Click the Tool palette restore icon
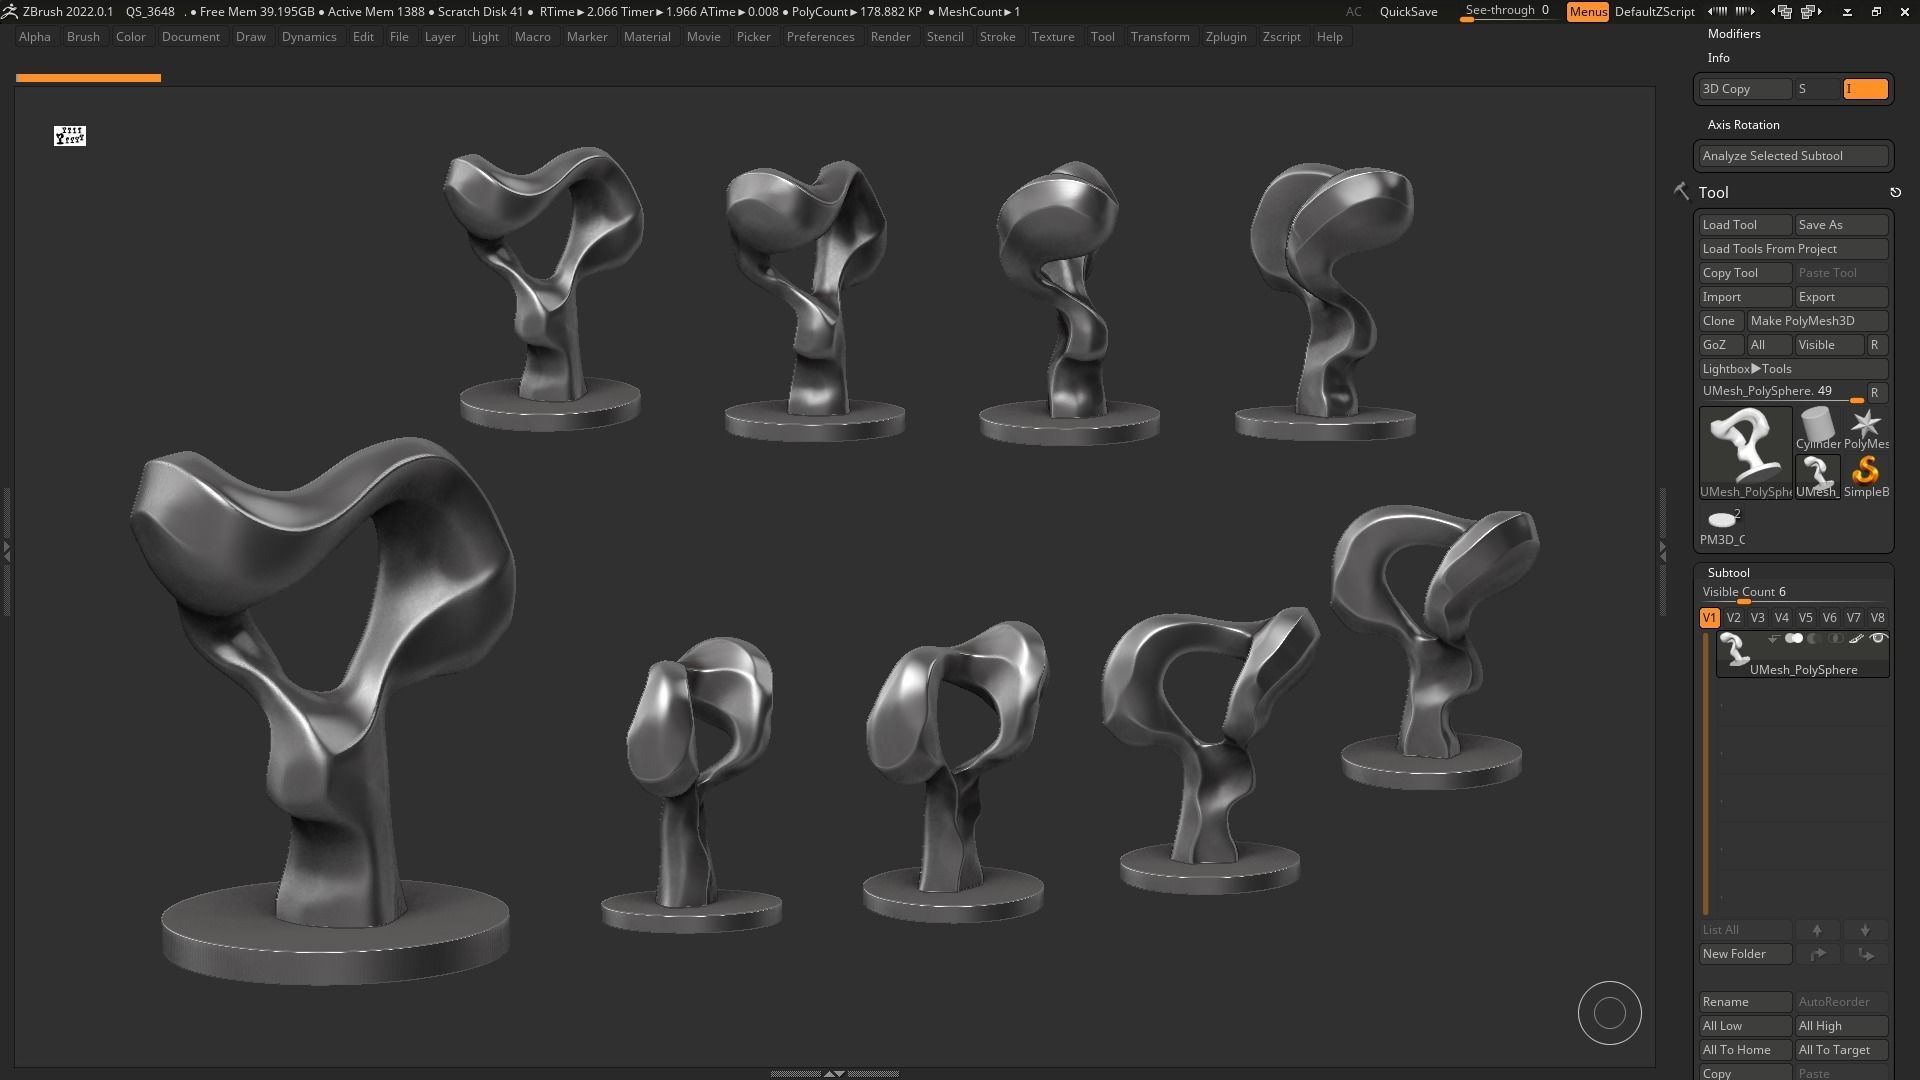This screenshot has width=1920, height=1080. [1895, 192]
